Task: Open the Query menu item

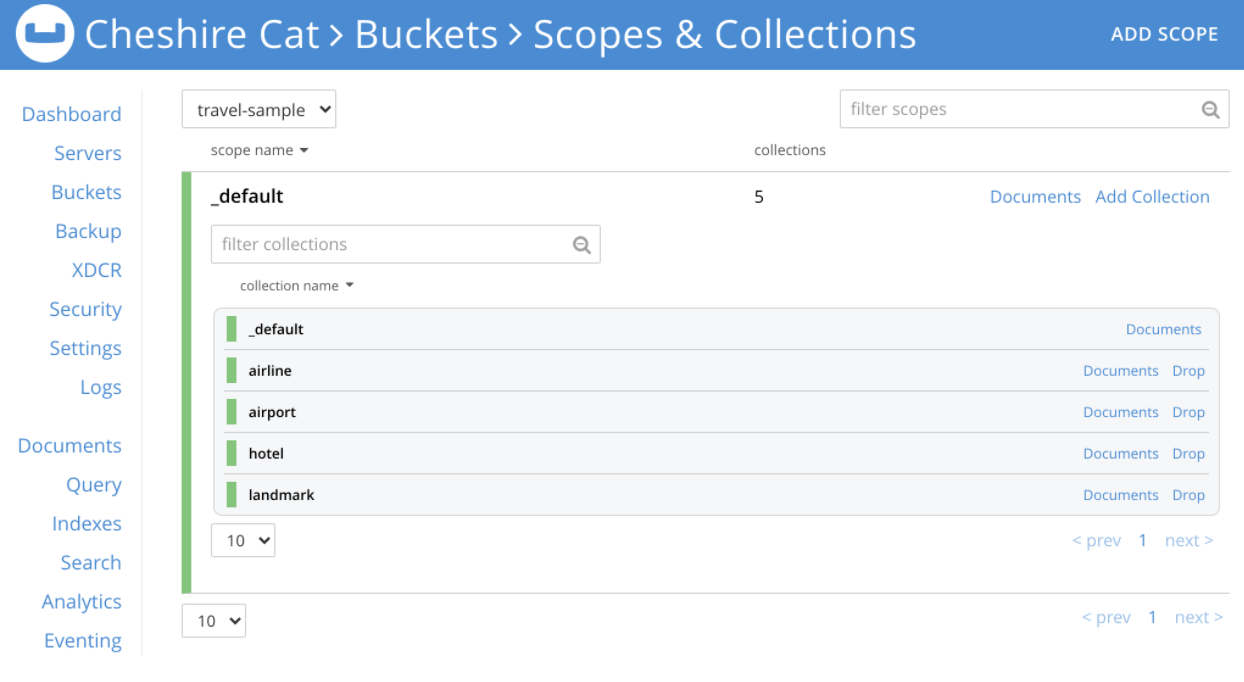Action: (94, 485)
